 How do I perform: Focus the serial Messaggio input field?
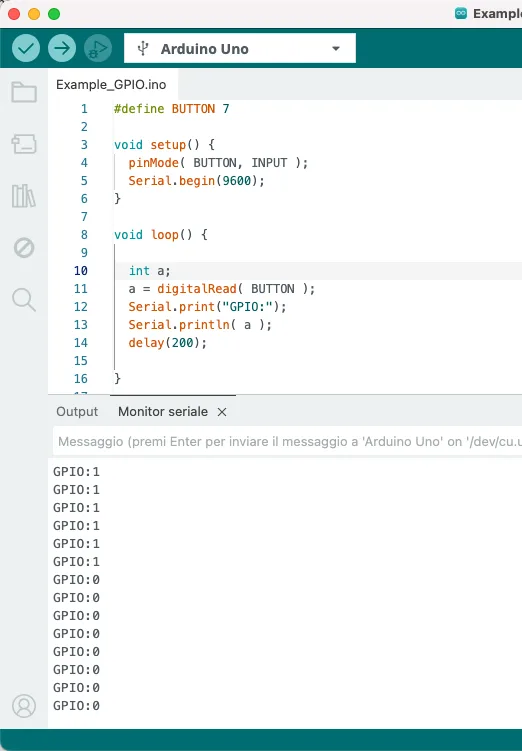287,441
